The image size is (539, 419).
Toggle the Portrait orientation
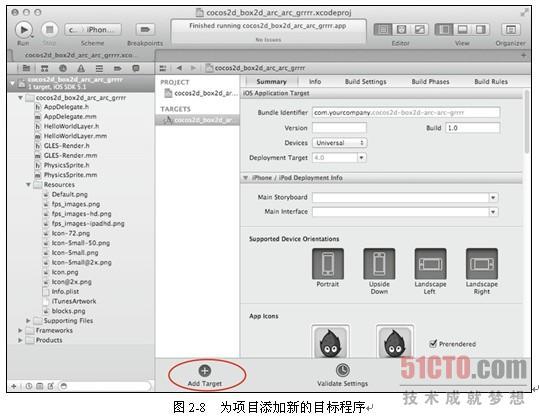(328, 264)
